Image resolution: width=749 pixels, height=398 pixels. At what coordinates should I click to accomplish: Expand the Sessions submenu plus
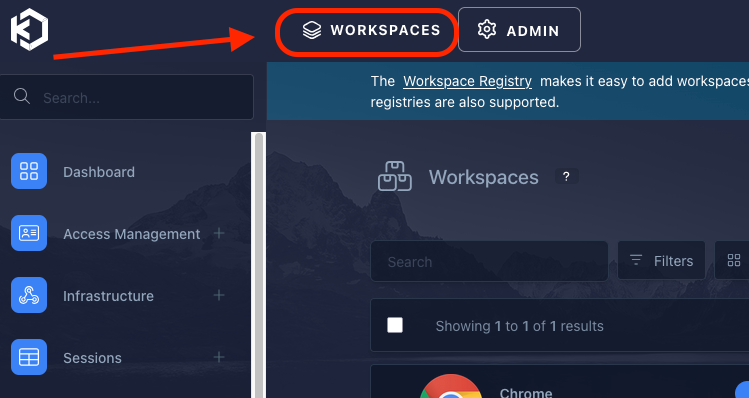click(x=219, y=357)
